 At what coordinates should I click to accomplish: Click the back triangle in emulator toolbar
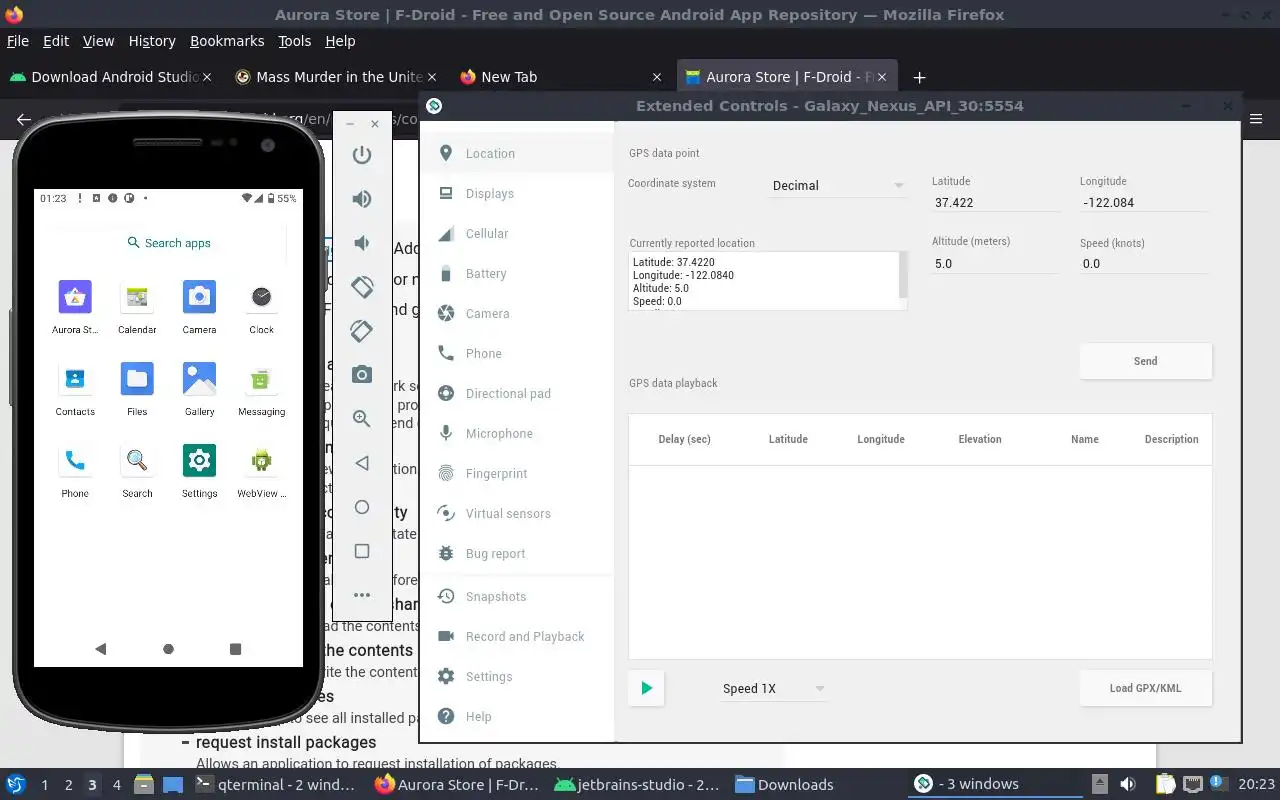[x=362, y=463]
